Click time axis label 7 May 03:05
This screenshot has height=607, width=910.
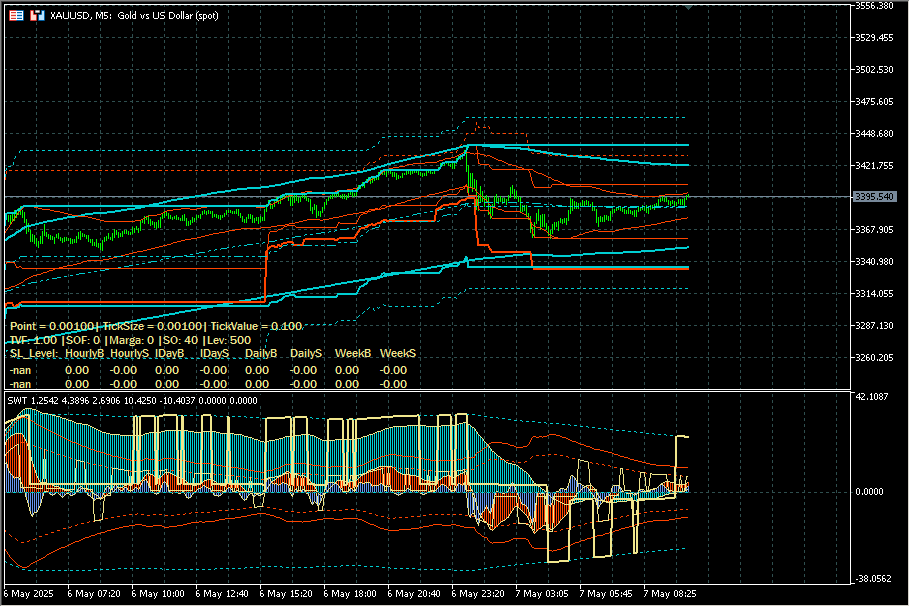pos(541,594)
